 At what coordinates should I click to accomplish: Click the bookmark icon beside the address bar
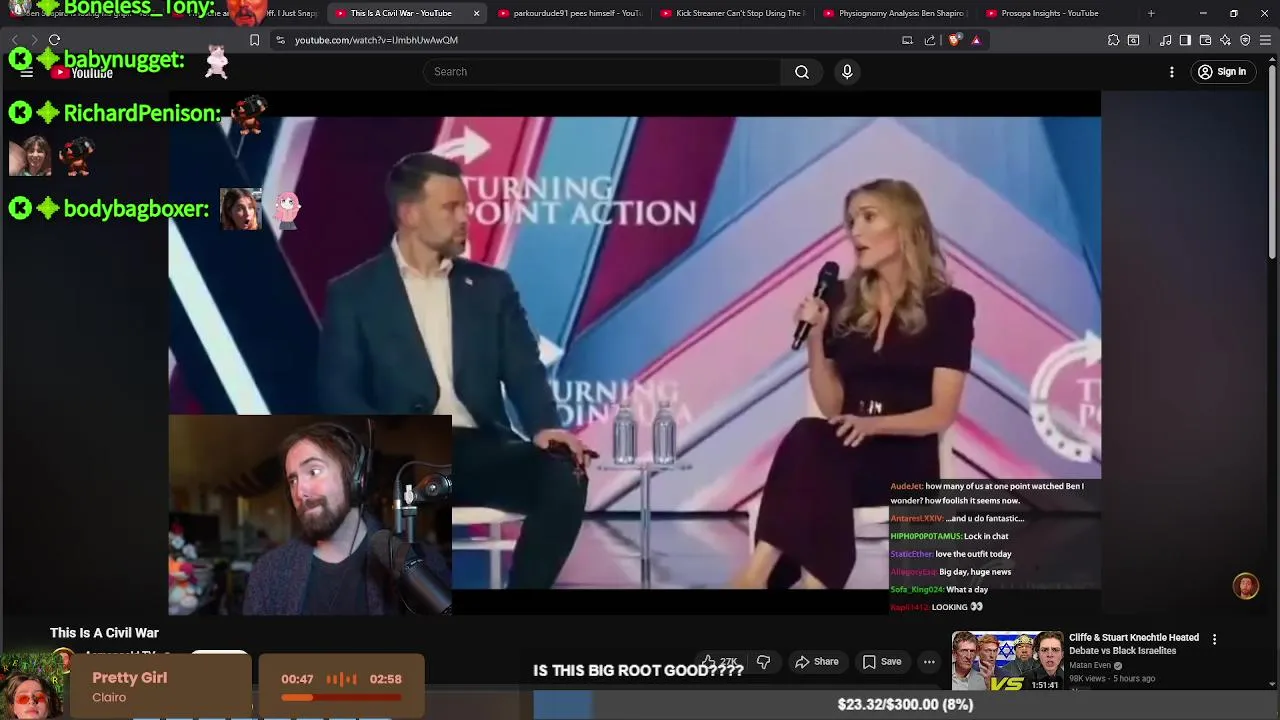tap(254, 40)
